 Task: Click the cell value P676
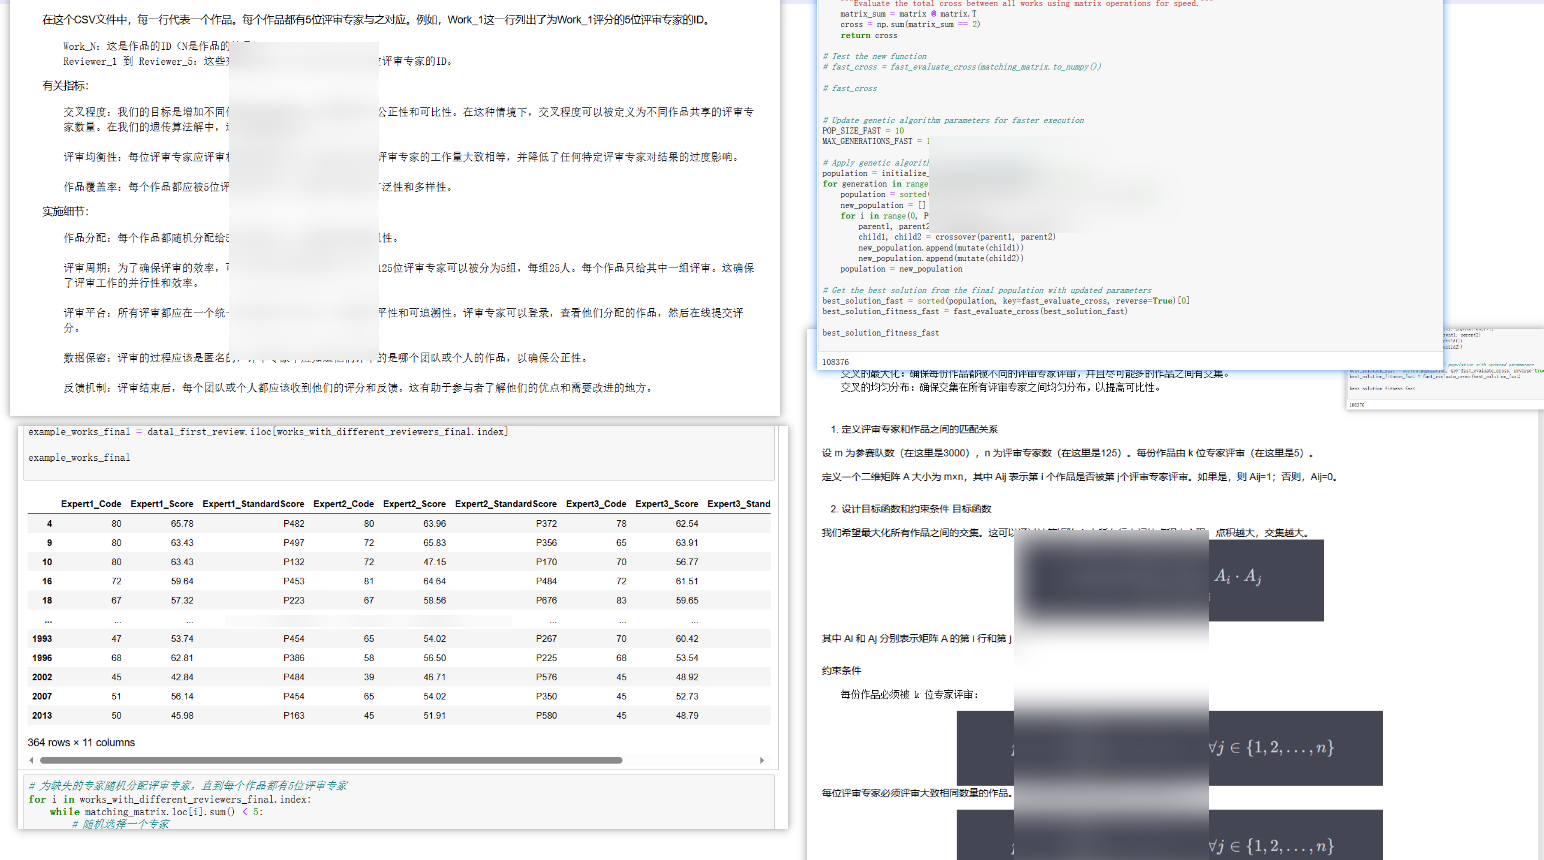pyautogui.click(x=546, y=601)
